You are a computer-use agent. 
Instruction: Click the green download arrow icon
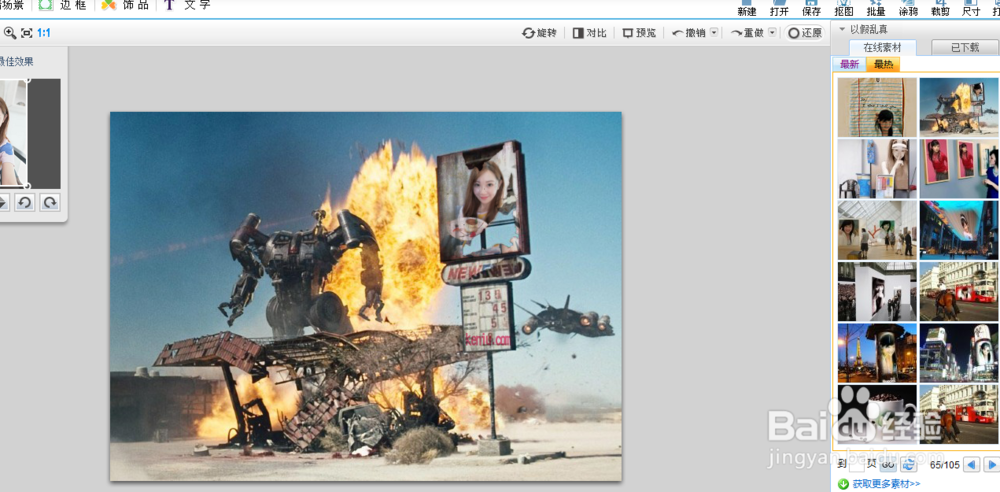click(x=843, y=484)
